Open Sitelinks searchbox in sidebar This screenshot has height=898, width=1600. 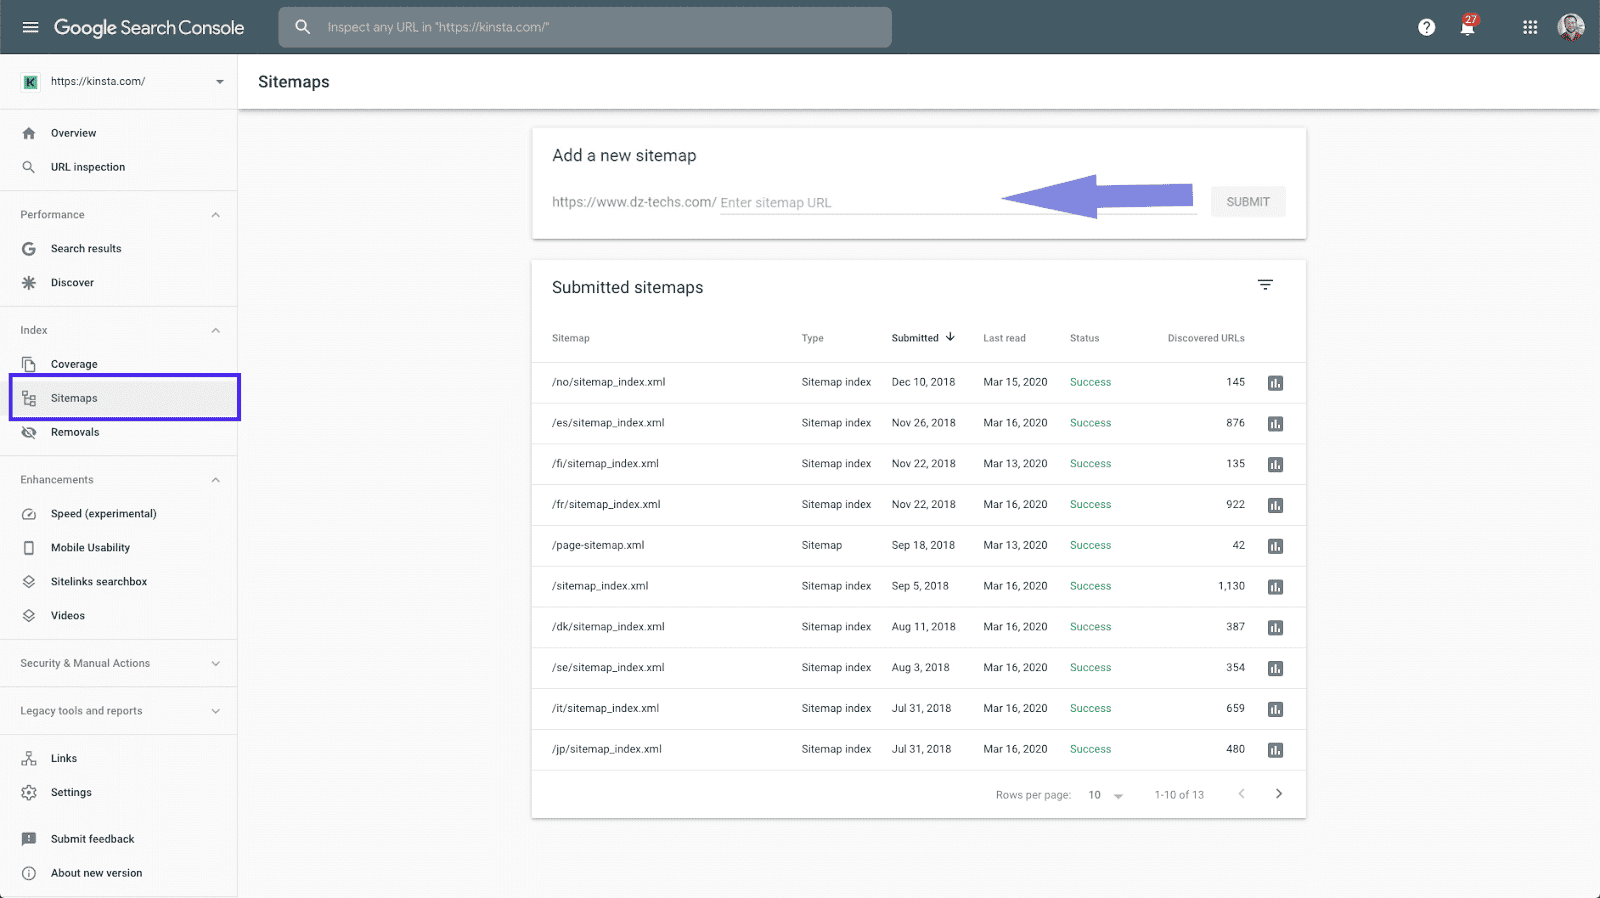99,582
